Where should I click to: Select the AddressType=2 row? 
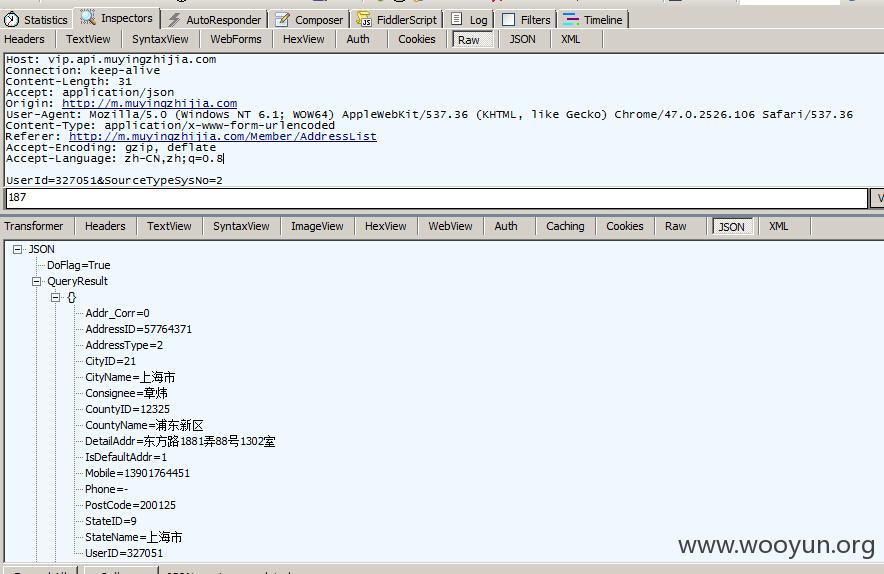point(124,345)
